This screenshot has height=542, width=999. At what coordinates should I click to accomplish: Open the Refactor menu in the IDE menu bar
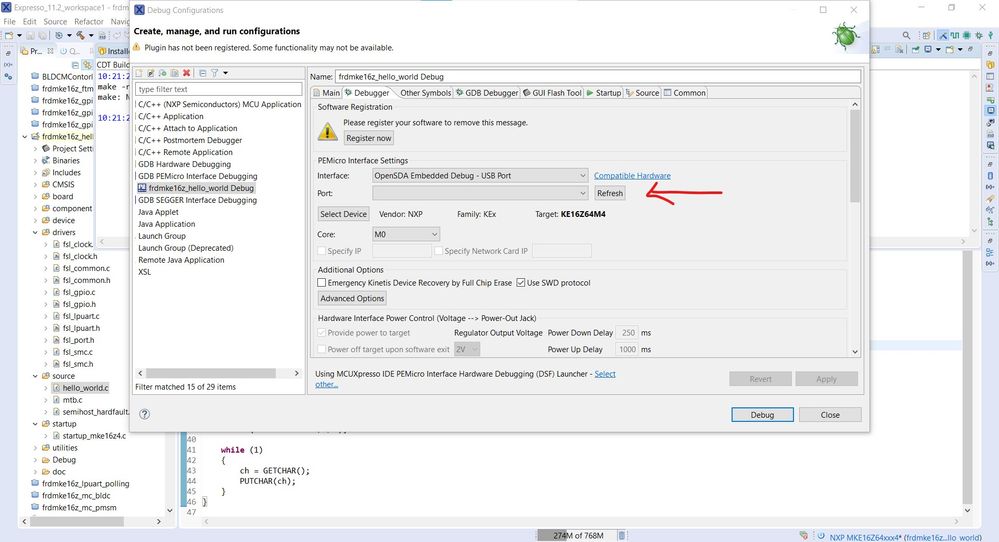pos(89,22)
